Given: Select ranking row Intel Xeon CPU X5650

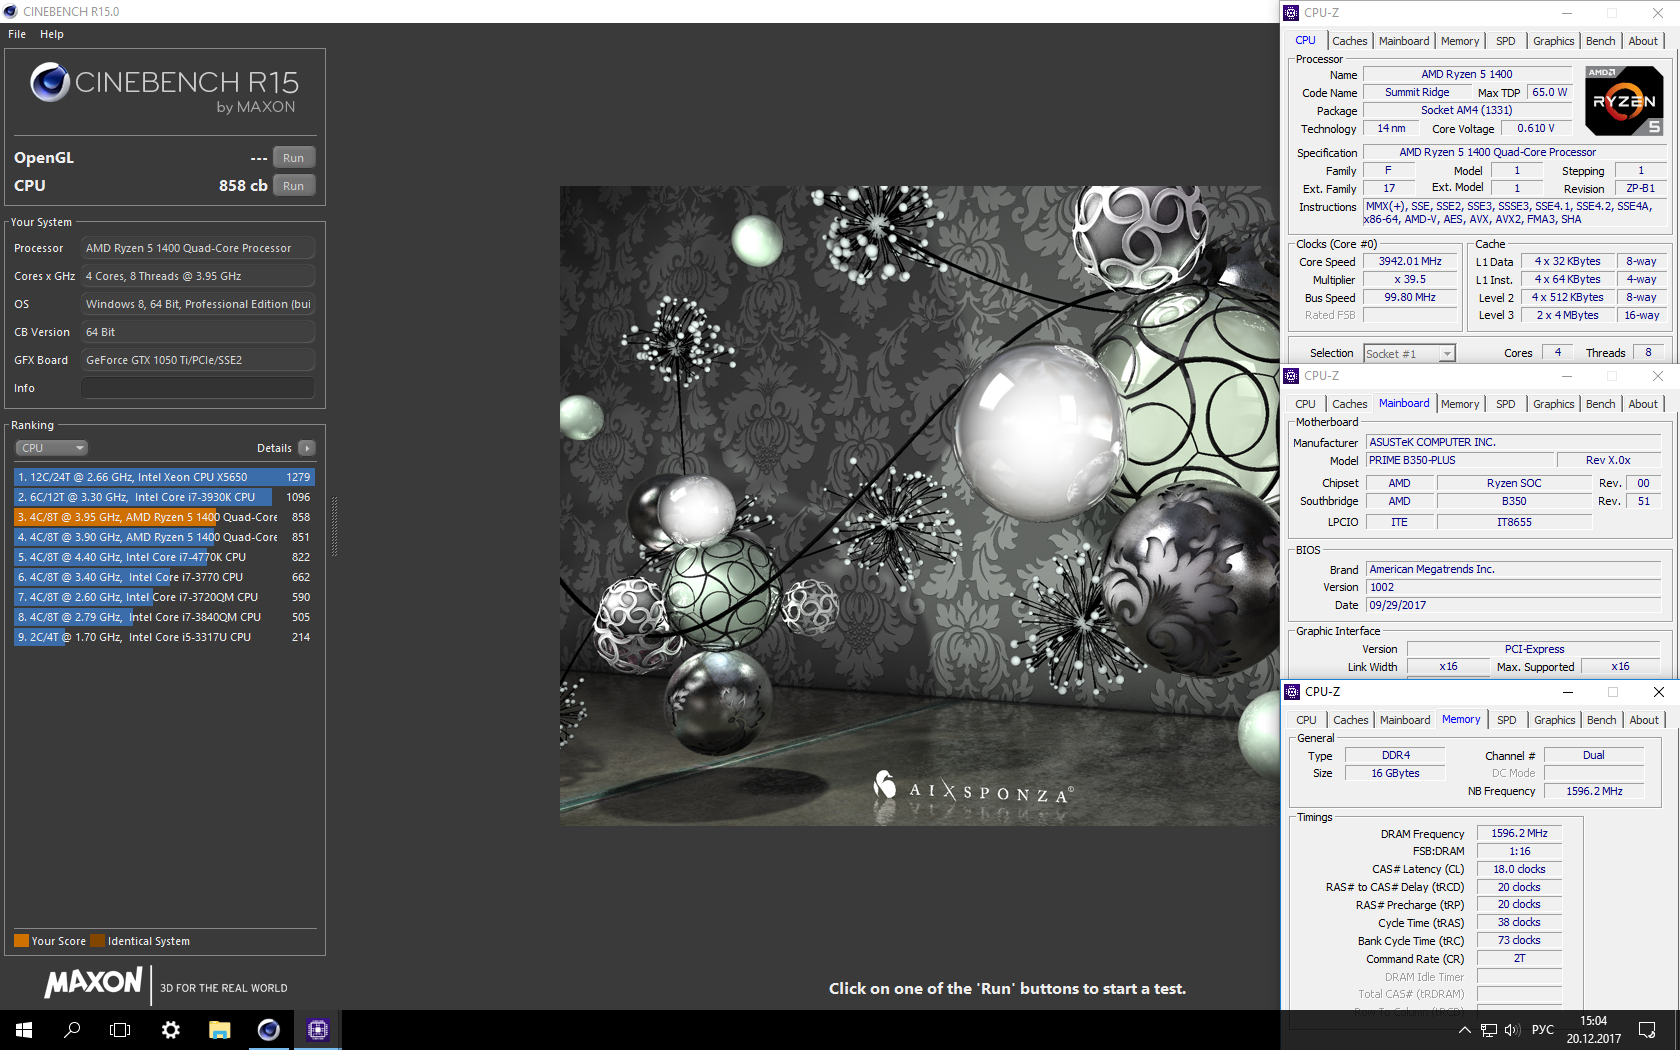Looking at the screenshot, I should click(164, 477).
